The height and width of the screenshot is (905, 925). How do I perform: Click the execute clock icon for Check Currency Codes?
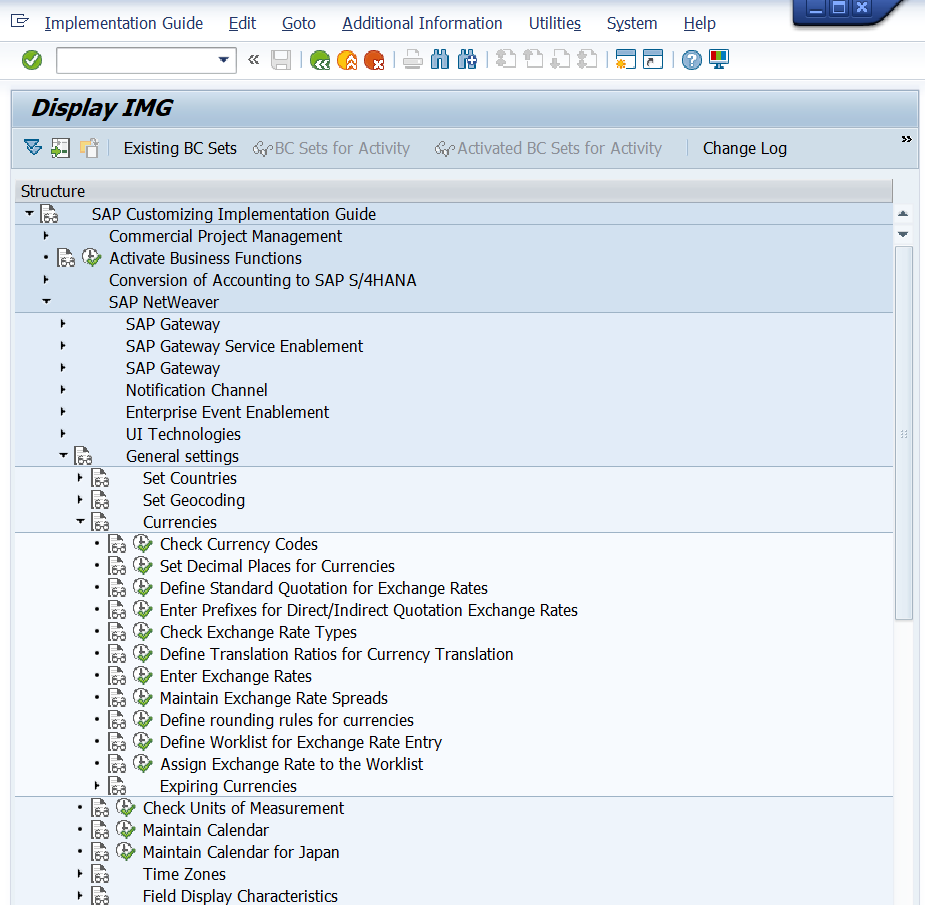tap(143, 543)
